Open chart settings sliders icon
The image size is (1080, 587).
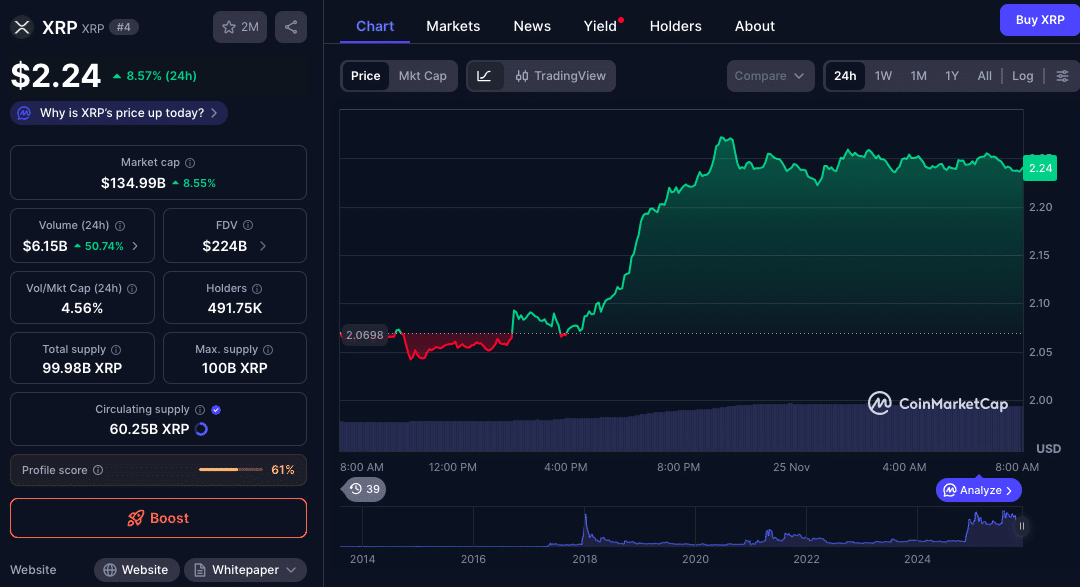[1063, 76]
